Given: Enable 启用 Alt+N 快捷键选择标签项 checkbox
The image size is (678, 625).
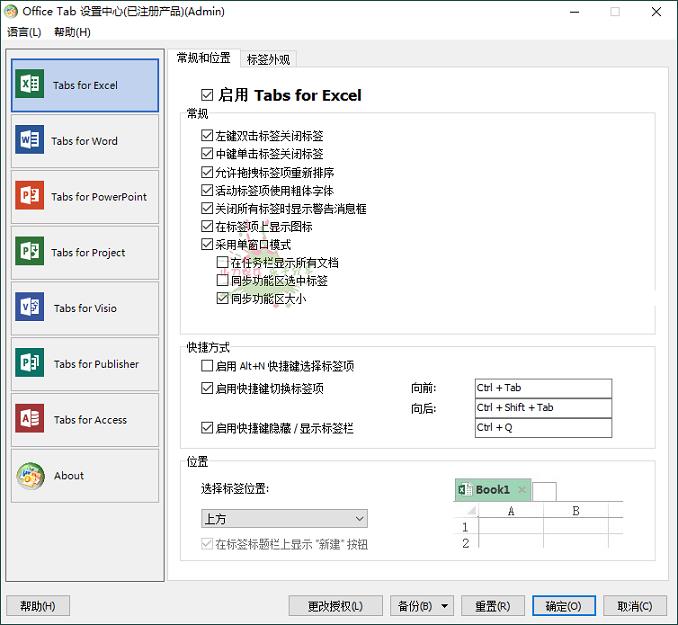Looking at the screenshot, I should [207, 367].
